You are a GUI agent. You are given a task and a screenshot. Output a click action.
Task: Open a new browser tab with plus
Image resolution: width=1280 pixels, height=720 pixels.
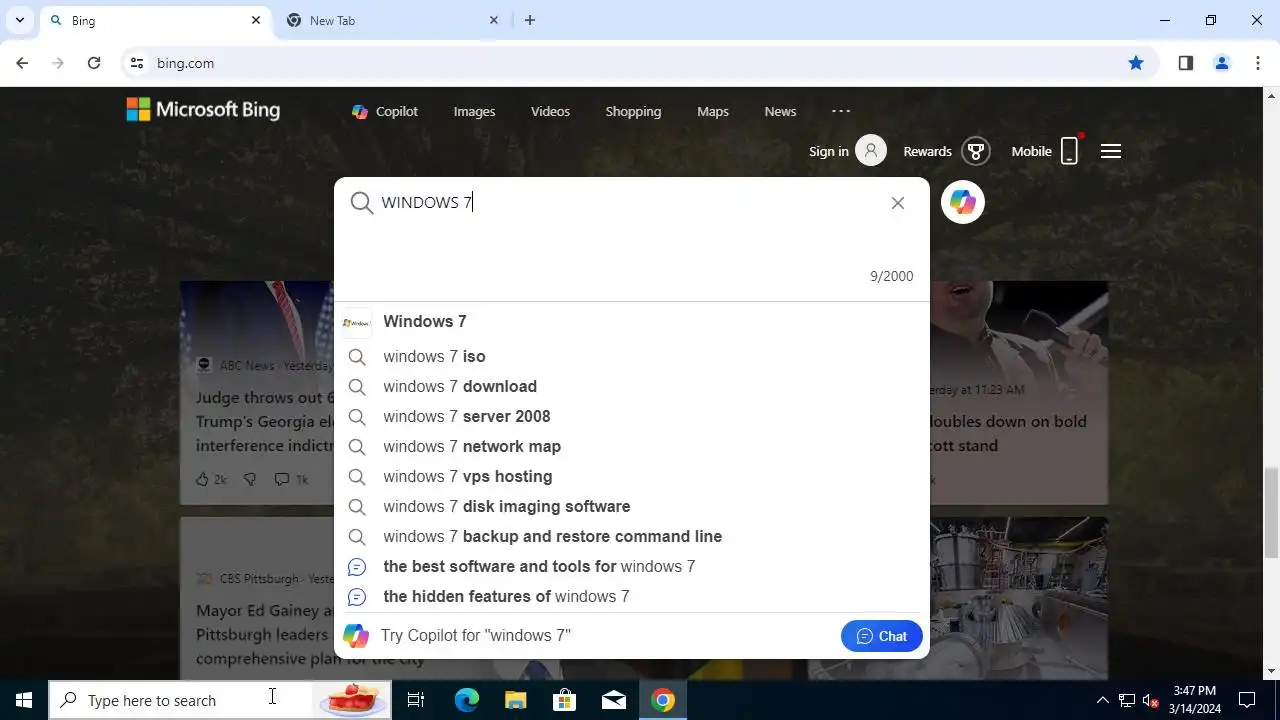pyautogui.click(x=530, y=20)
